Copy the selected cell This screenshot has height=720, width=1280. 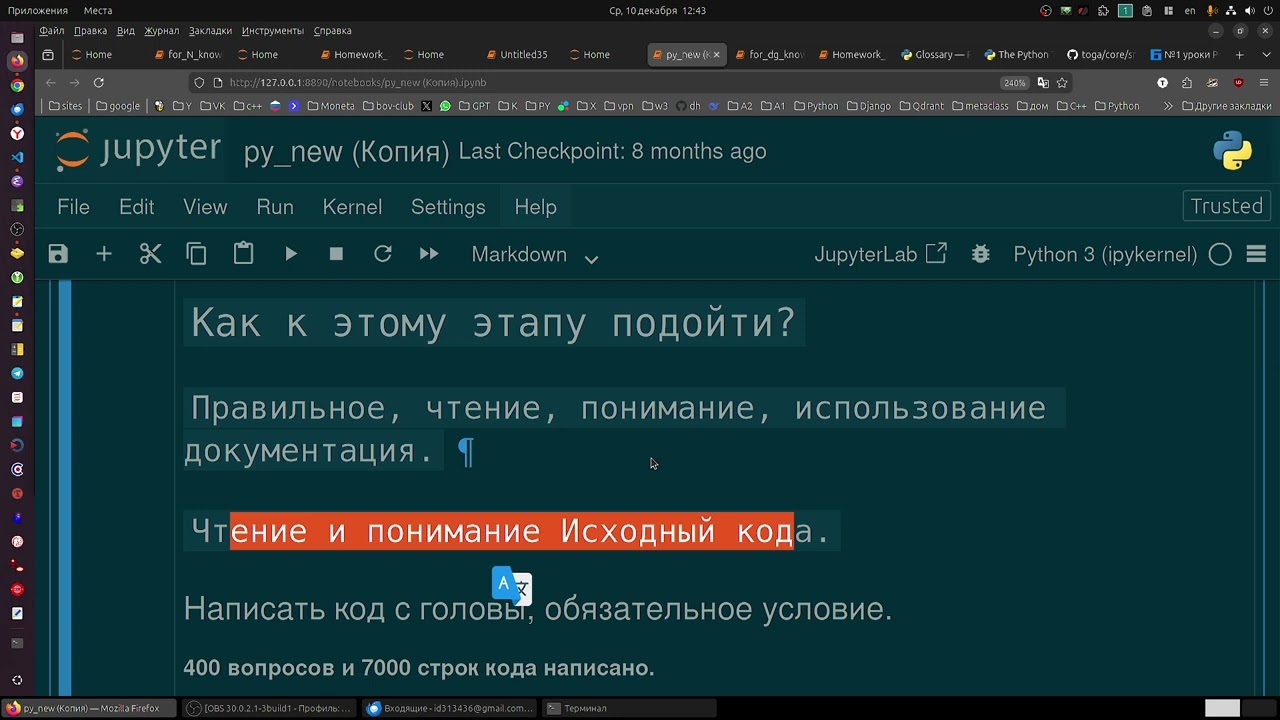(x=196, y=254)
